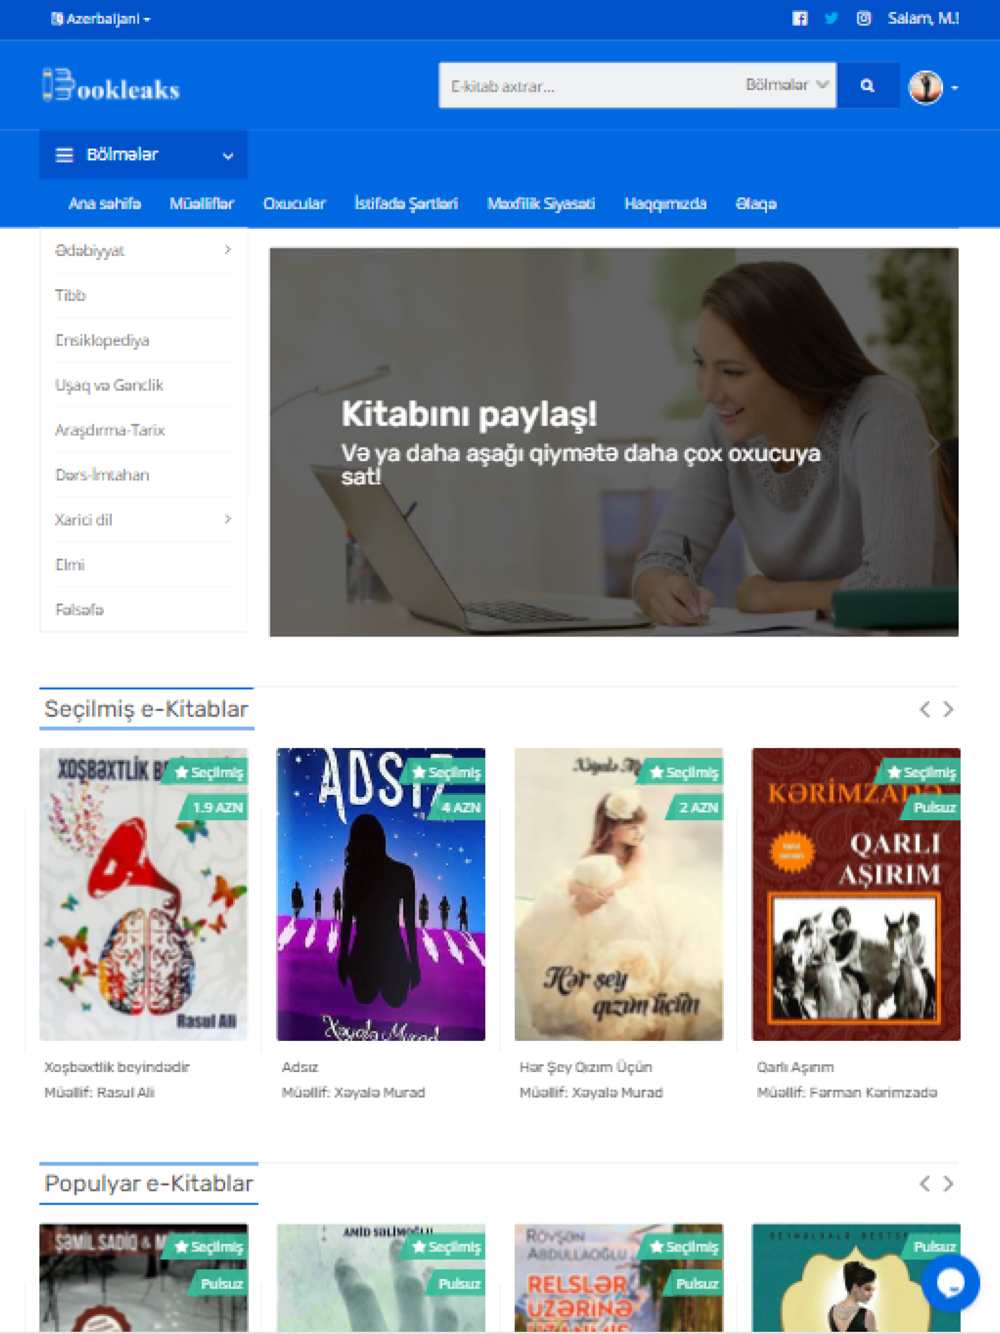Open the live chat bubble
1000x1334 pixels.
click(x=951, y=1282)
